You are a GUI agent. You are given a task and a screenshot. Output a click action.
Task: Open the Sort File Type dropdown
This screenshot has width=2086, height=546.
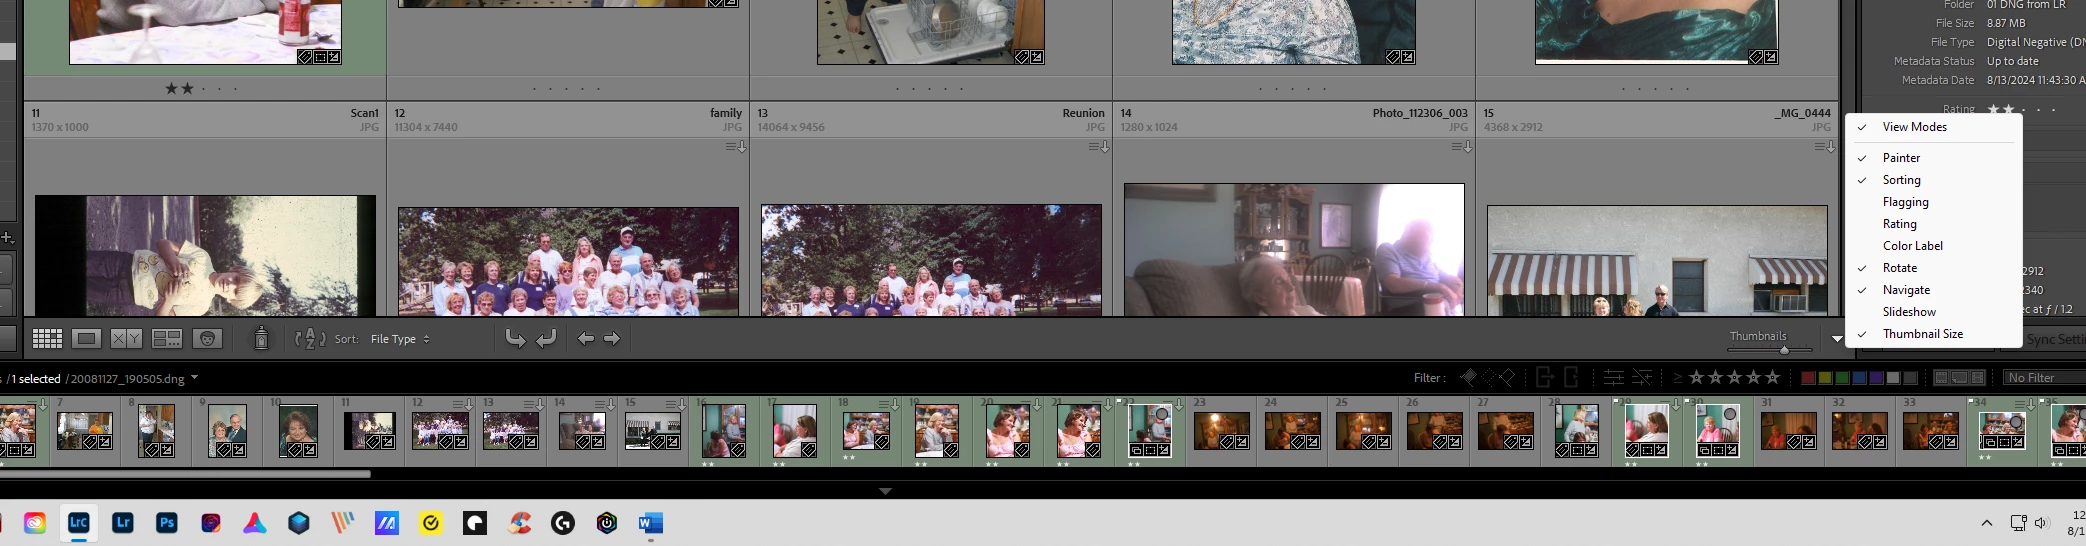(400, 339)
